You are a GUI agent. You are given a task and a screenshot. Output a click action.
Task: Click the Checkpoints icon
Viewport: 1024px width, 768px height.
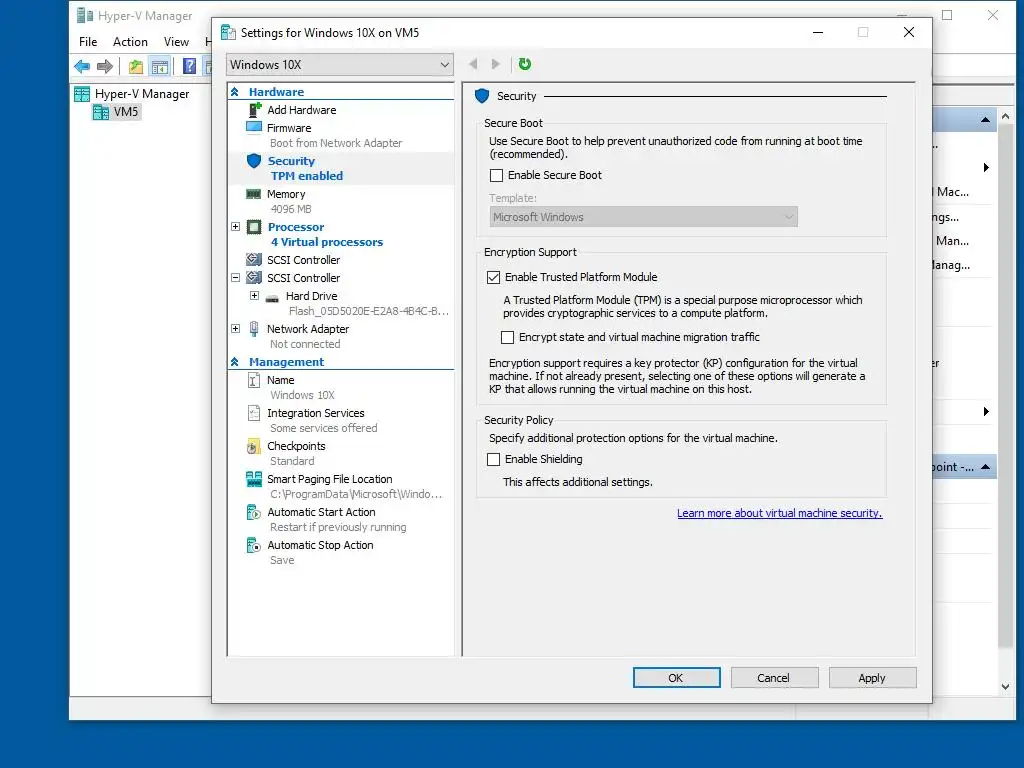(253, 447)
